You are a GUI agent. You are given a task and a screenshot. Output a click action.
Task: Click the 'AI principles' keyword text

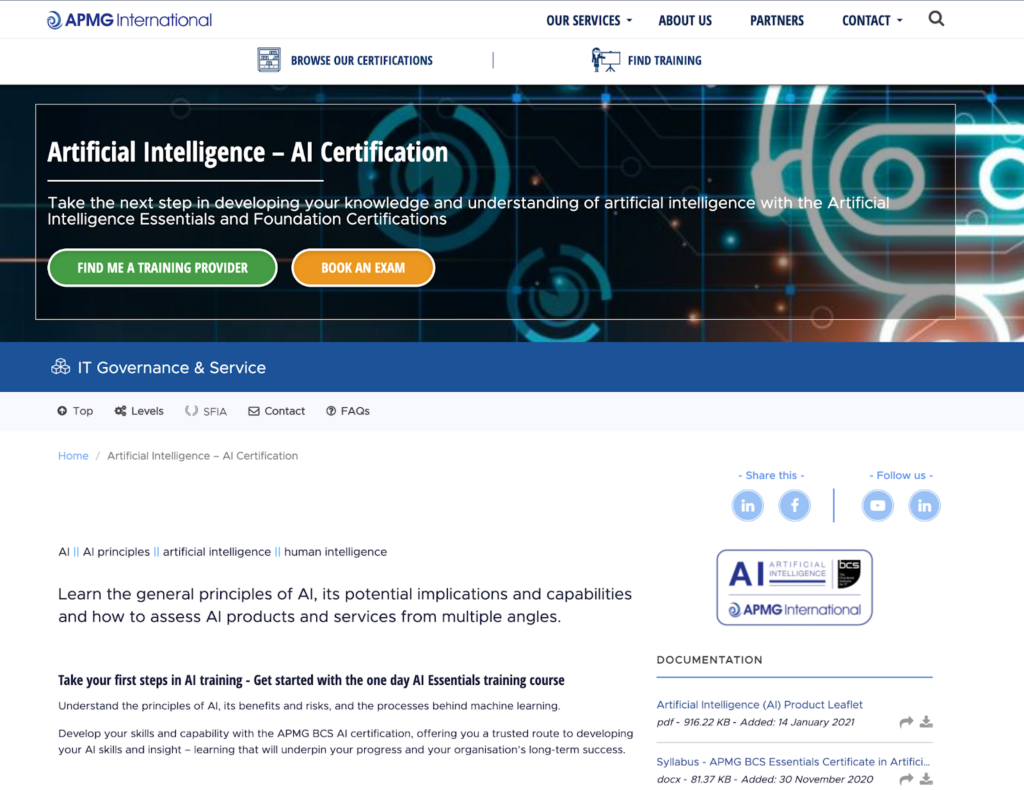click(116, 552)
